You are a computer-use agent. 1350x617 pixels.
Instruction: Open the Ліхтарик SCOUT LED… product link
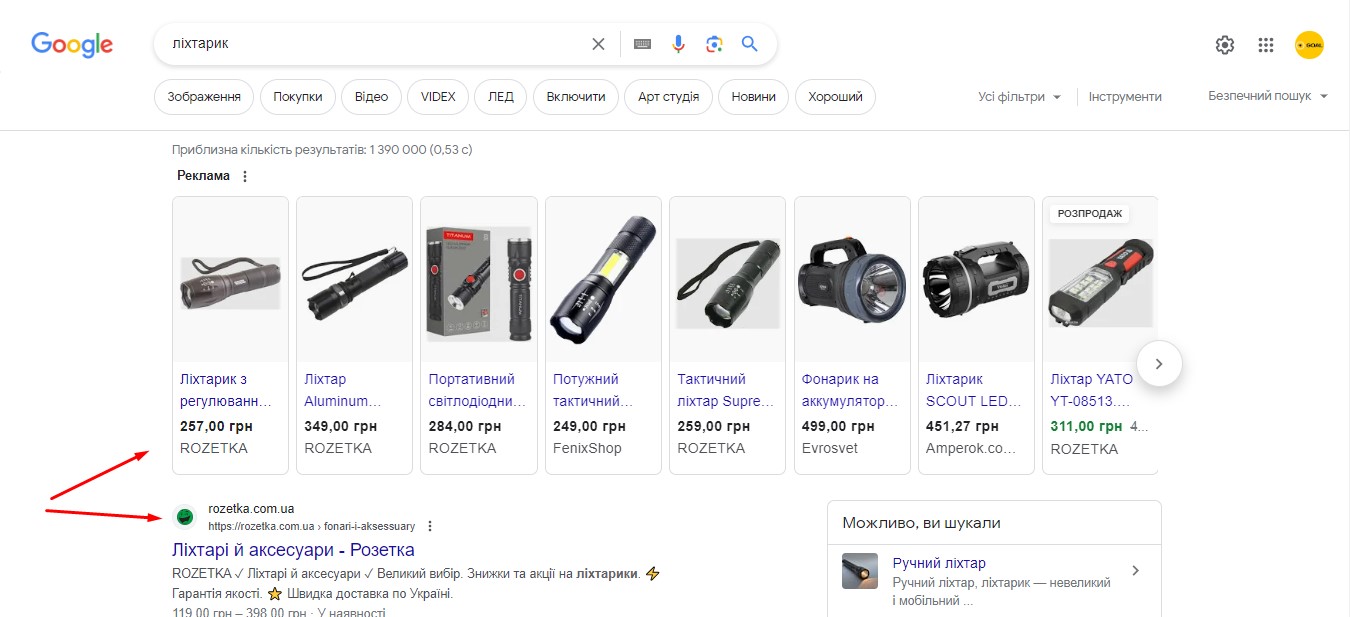click(x=974, y=390)
